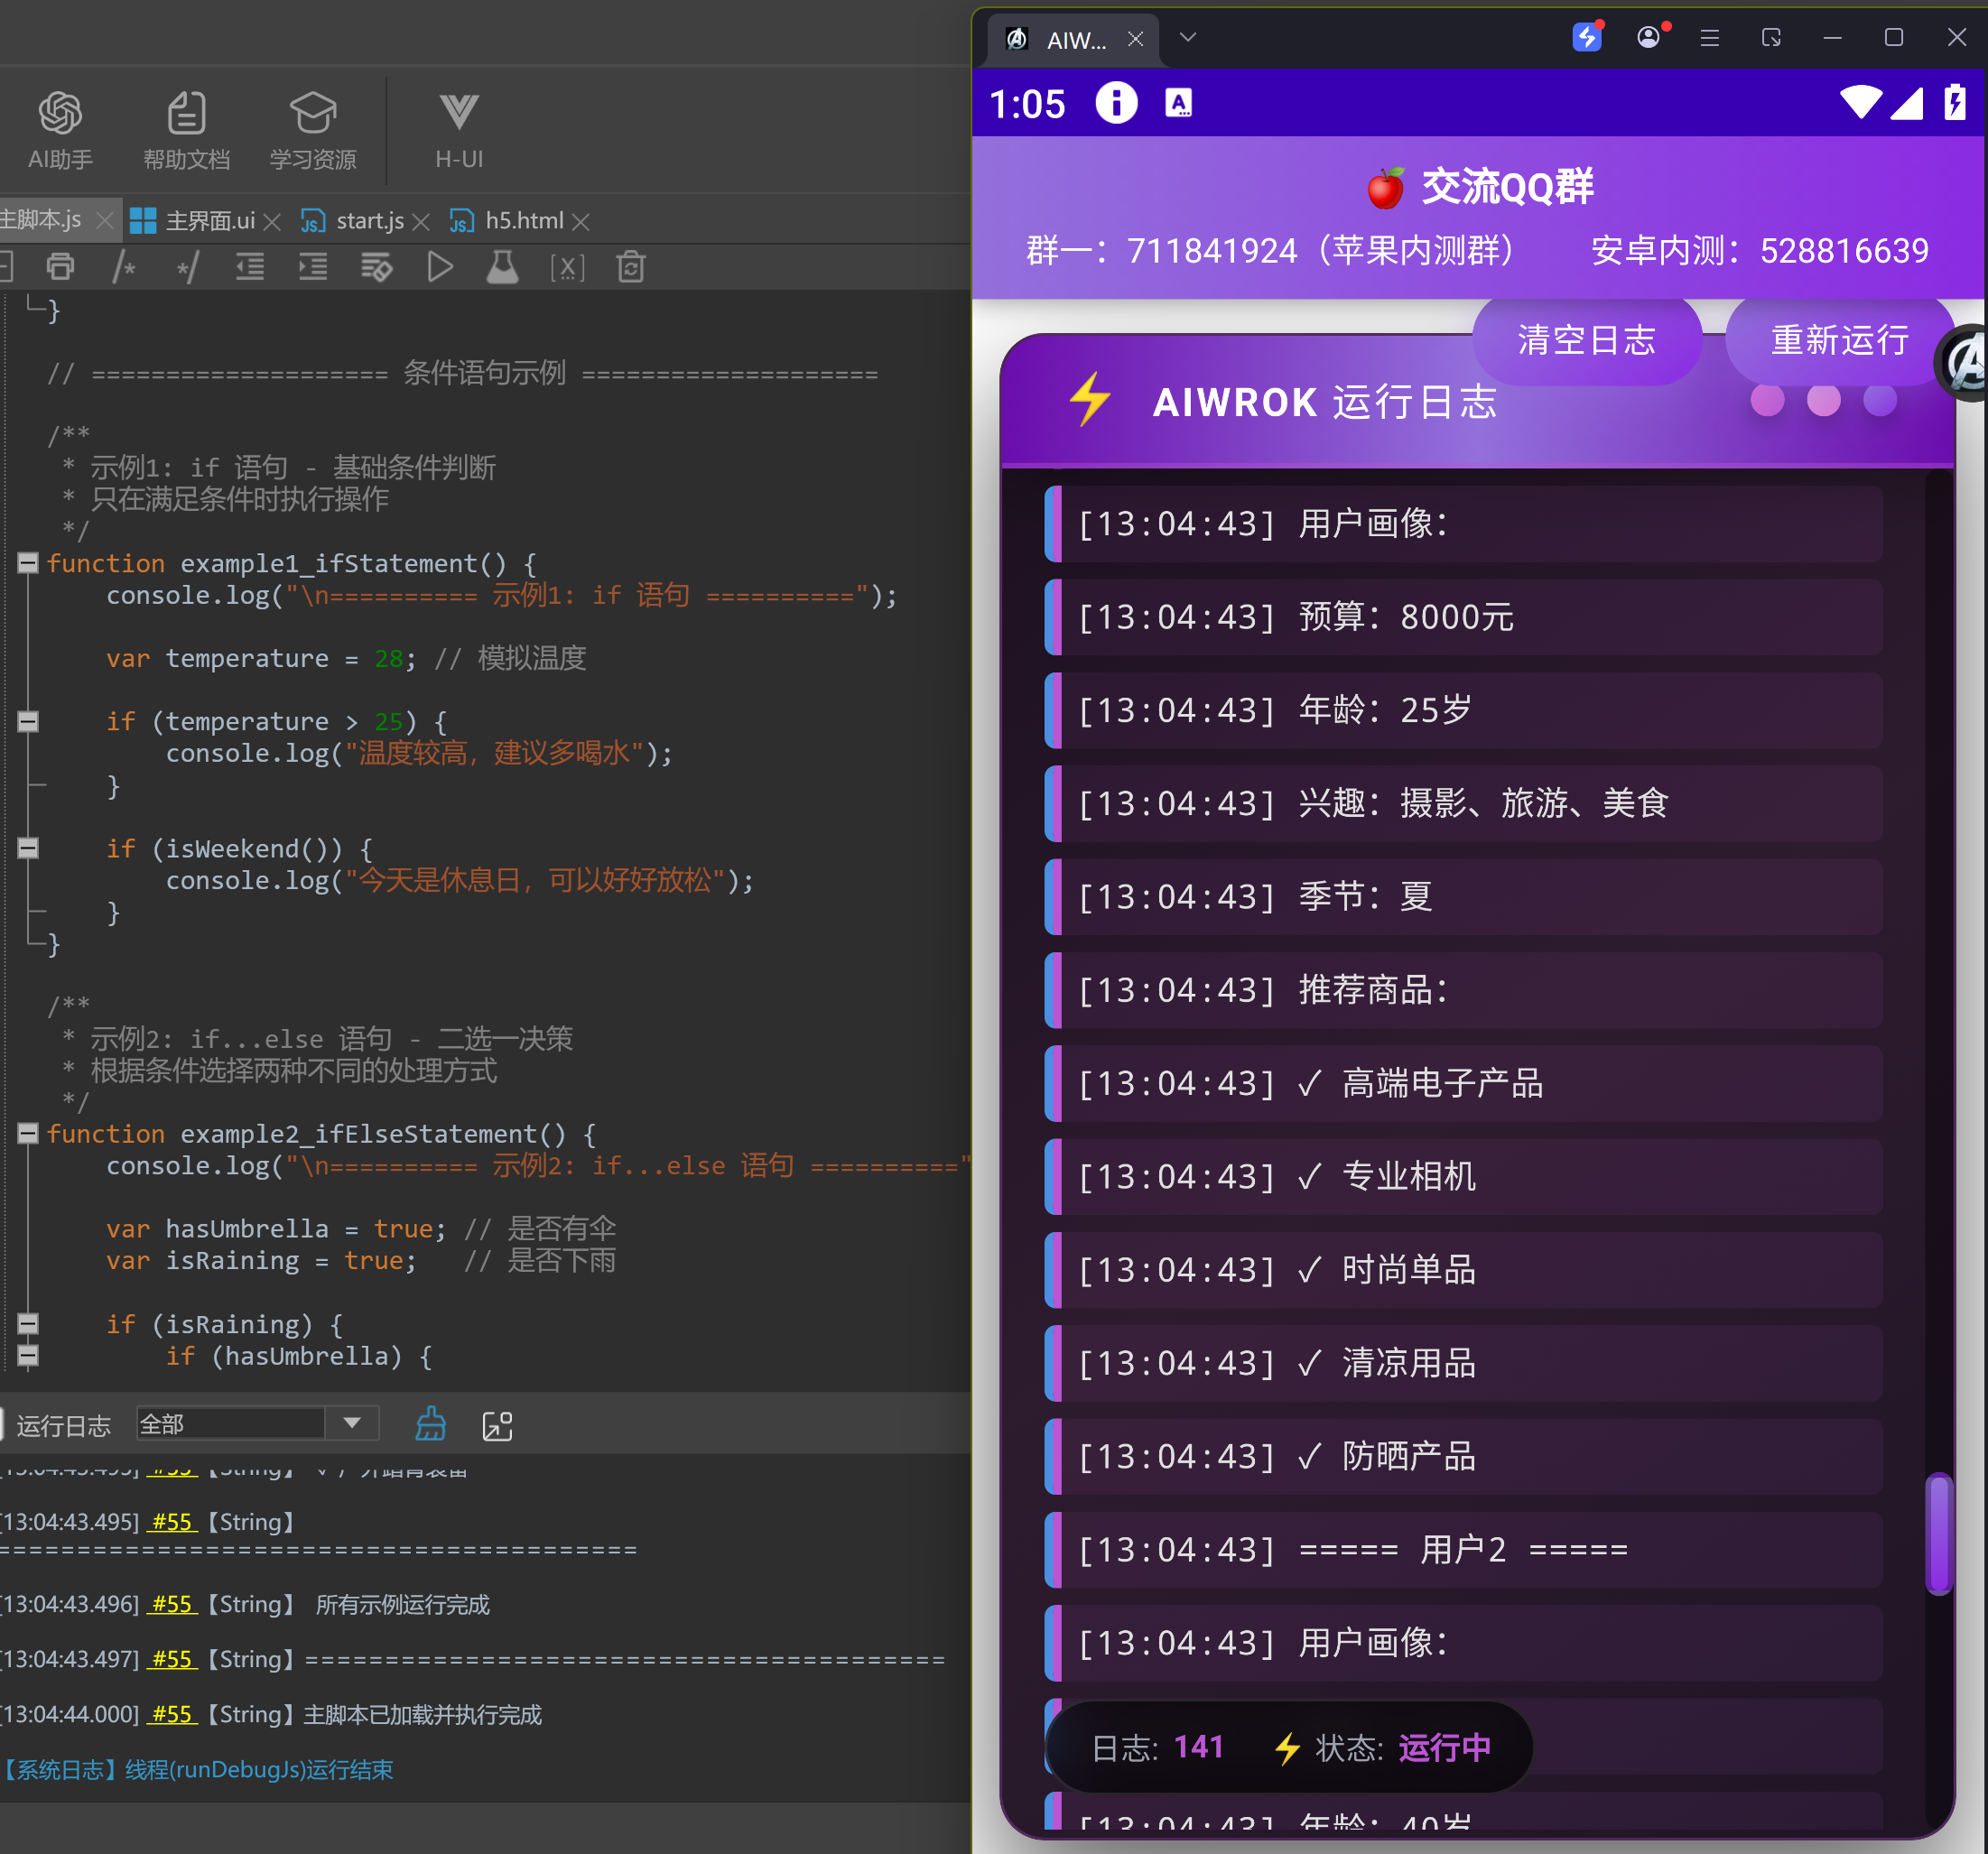Tap the 重新运行 button
Viewport: 1988px width, 1854px height.
(x=1839, y=340)
